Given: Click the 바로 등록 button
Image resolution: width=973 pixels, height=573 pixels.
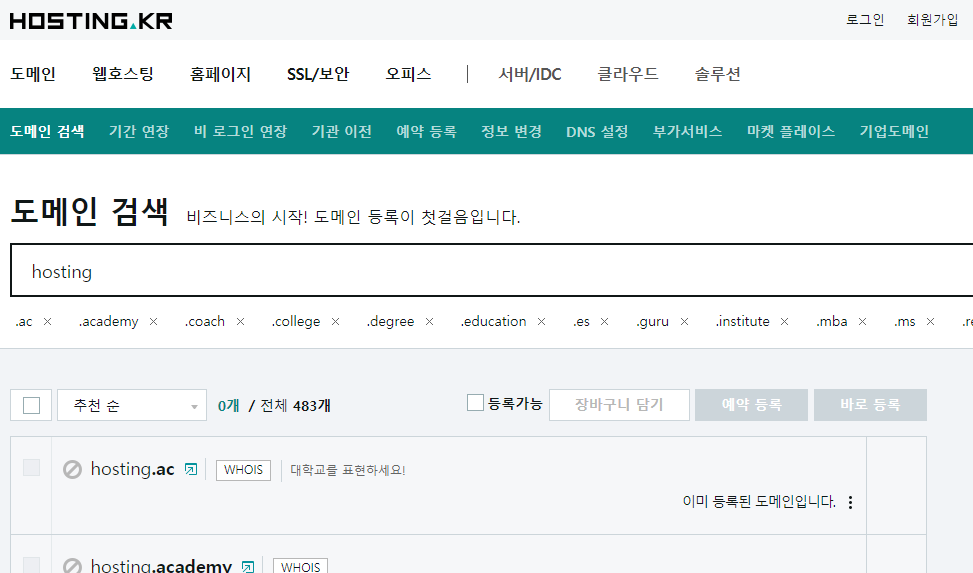Looking at the screenshot, I should 870,405.
